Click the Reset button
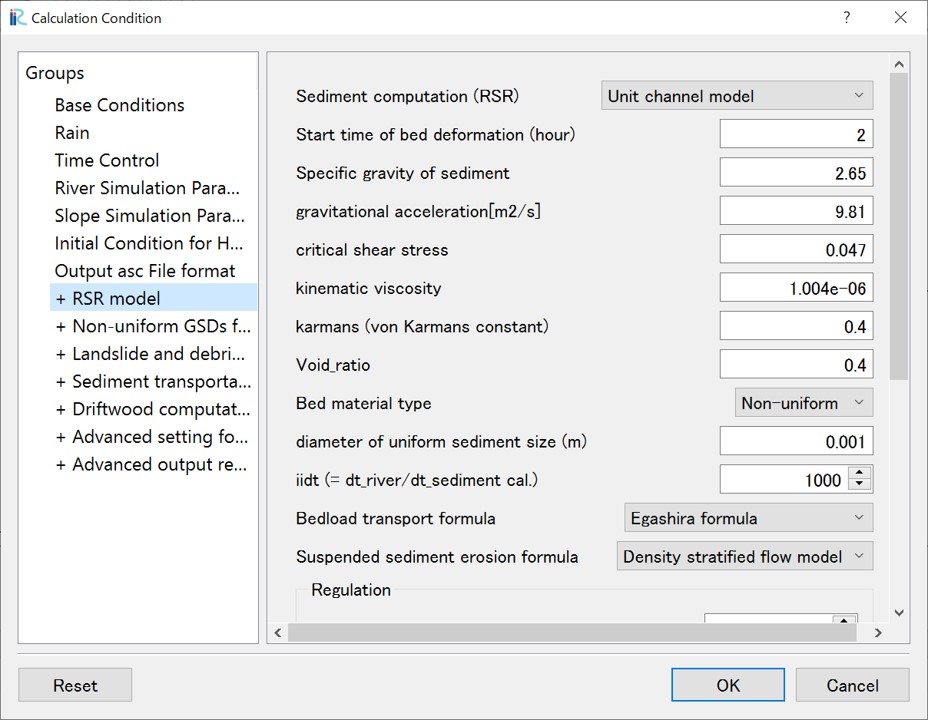Viewport: 928px width, 720px height. pos(75,685)
